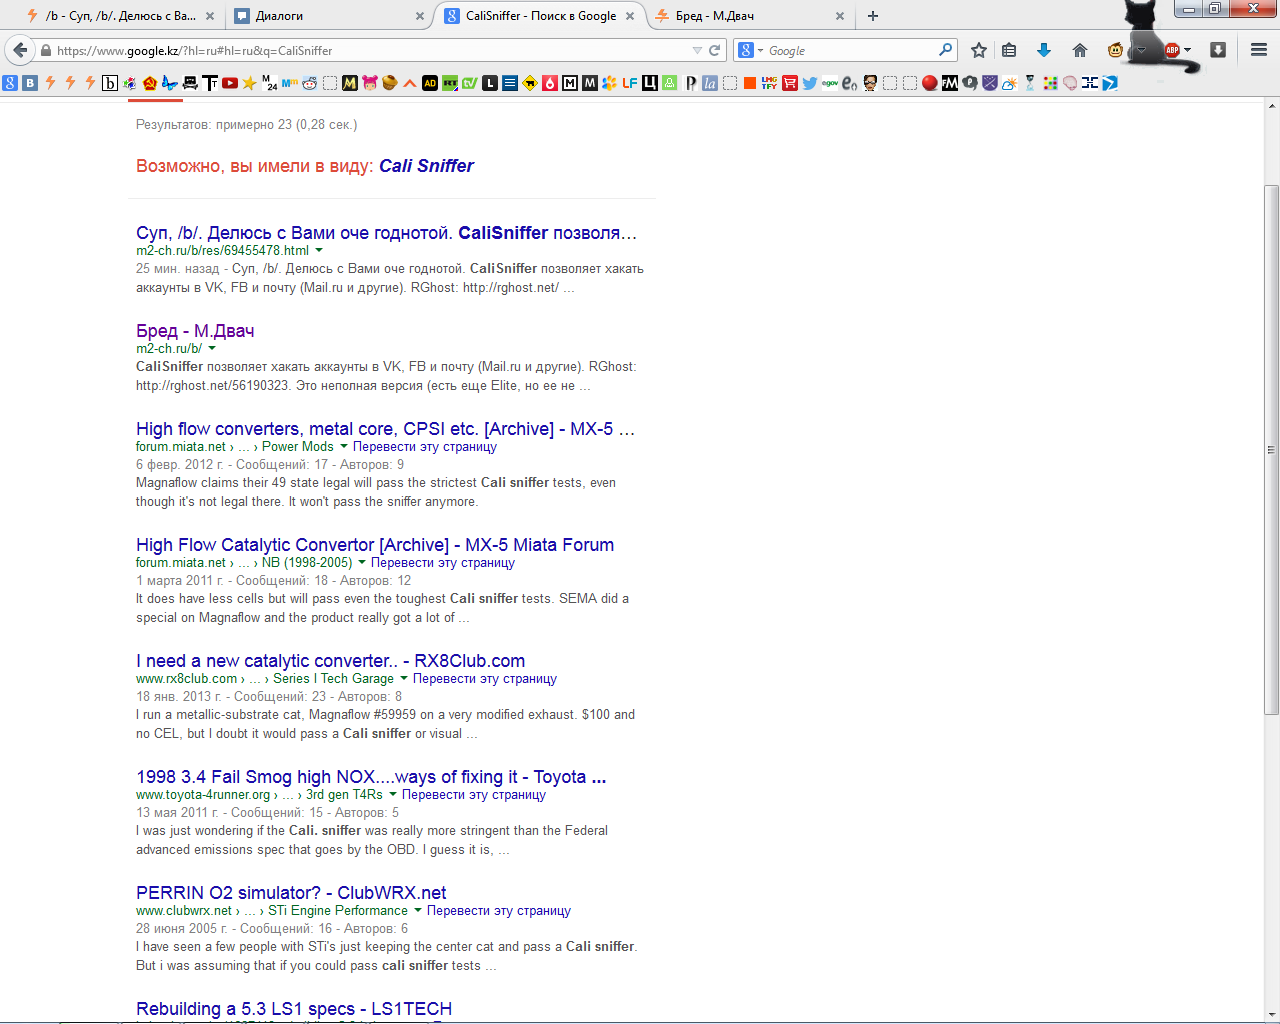Open the I need a new catalytic converter result
The width and height of the screenshot is (1280, 1024).
click(330, 661)
